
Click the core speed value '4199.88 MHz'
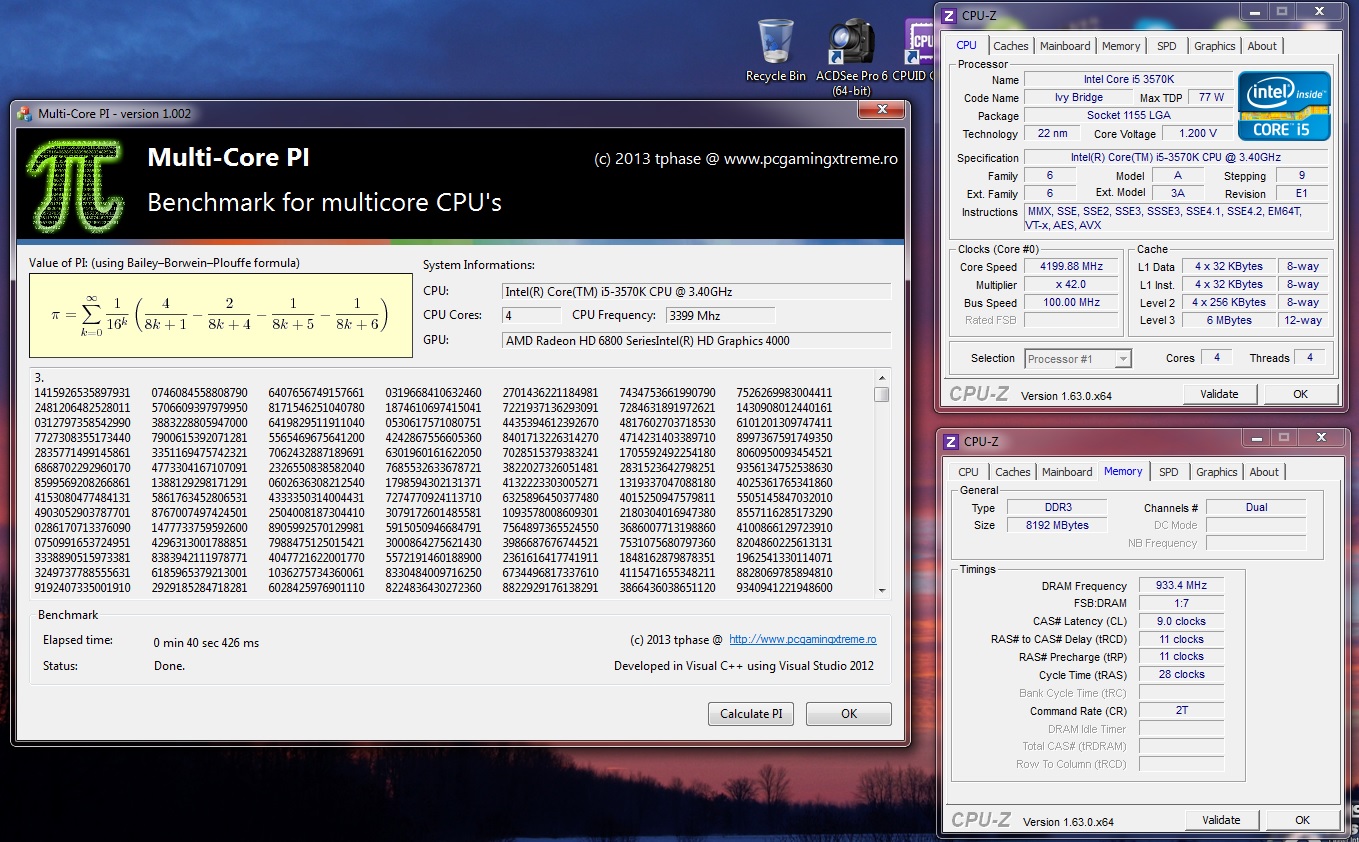coord(1071,267)
